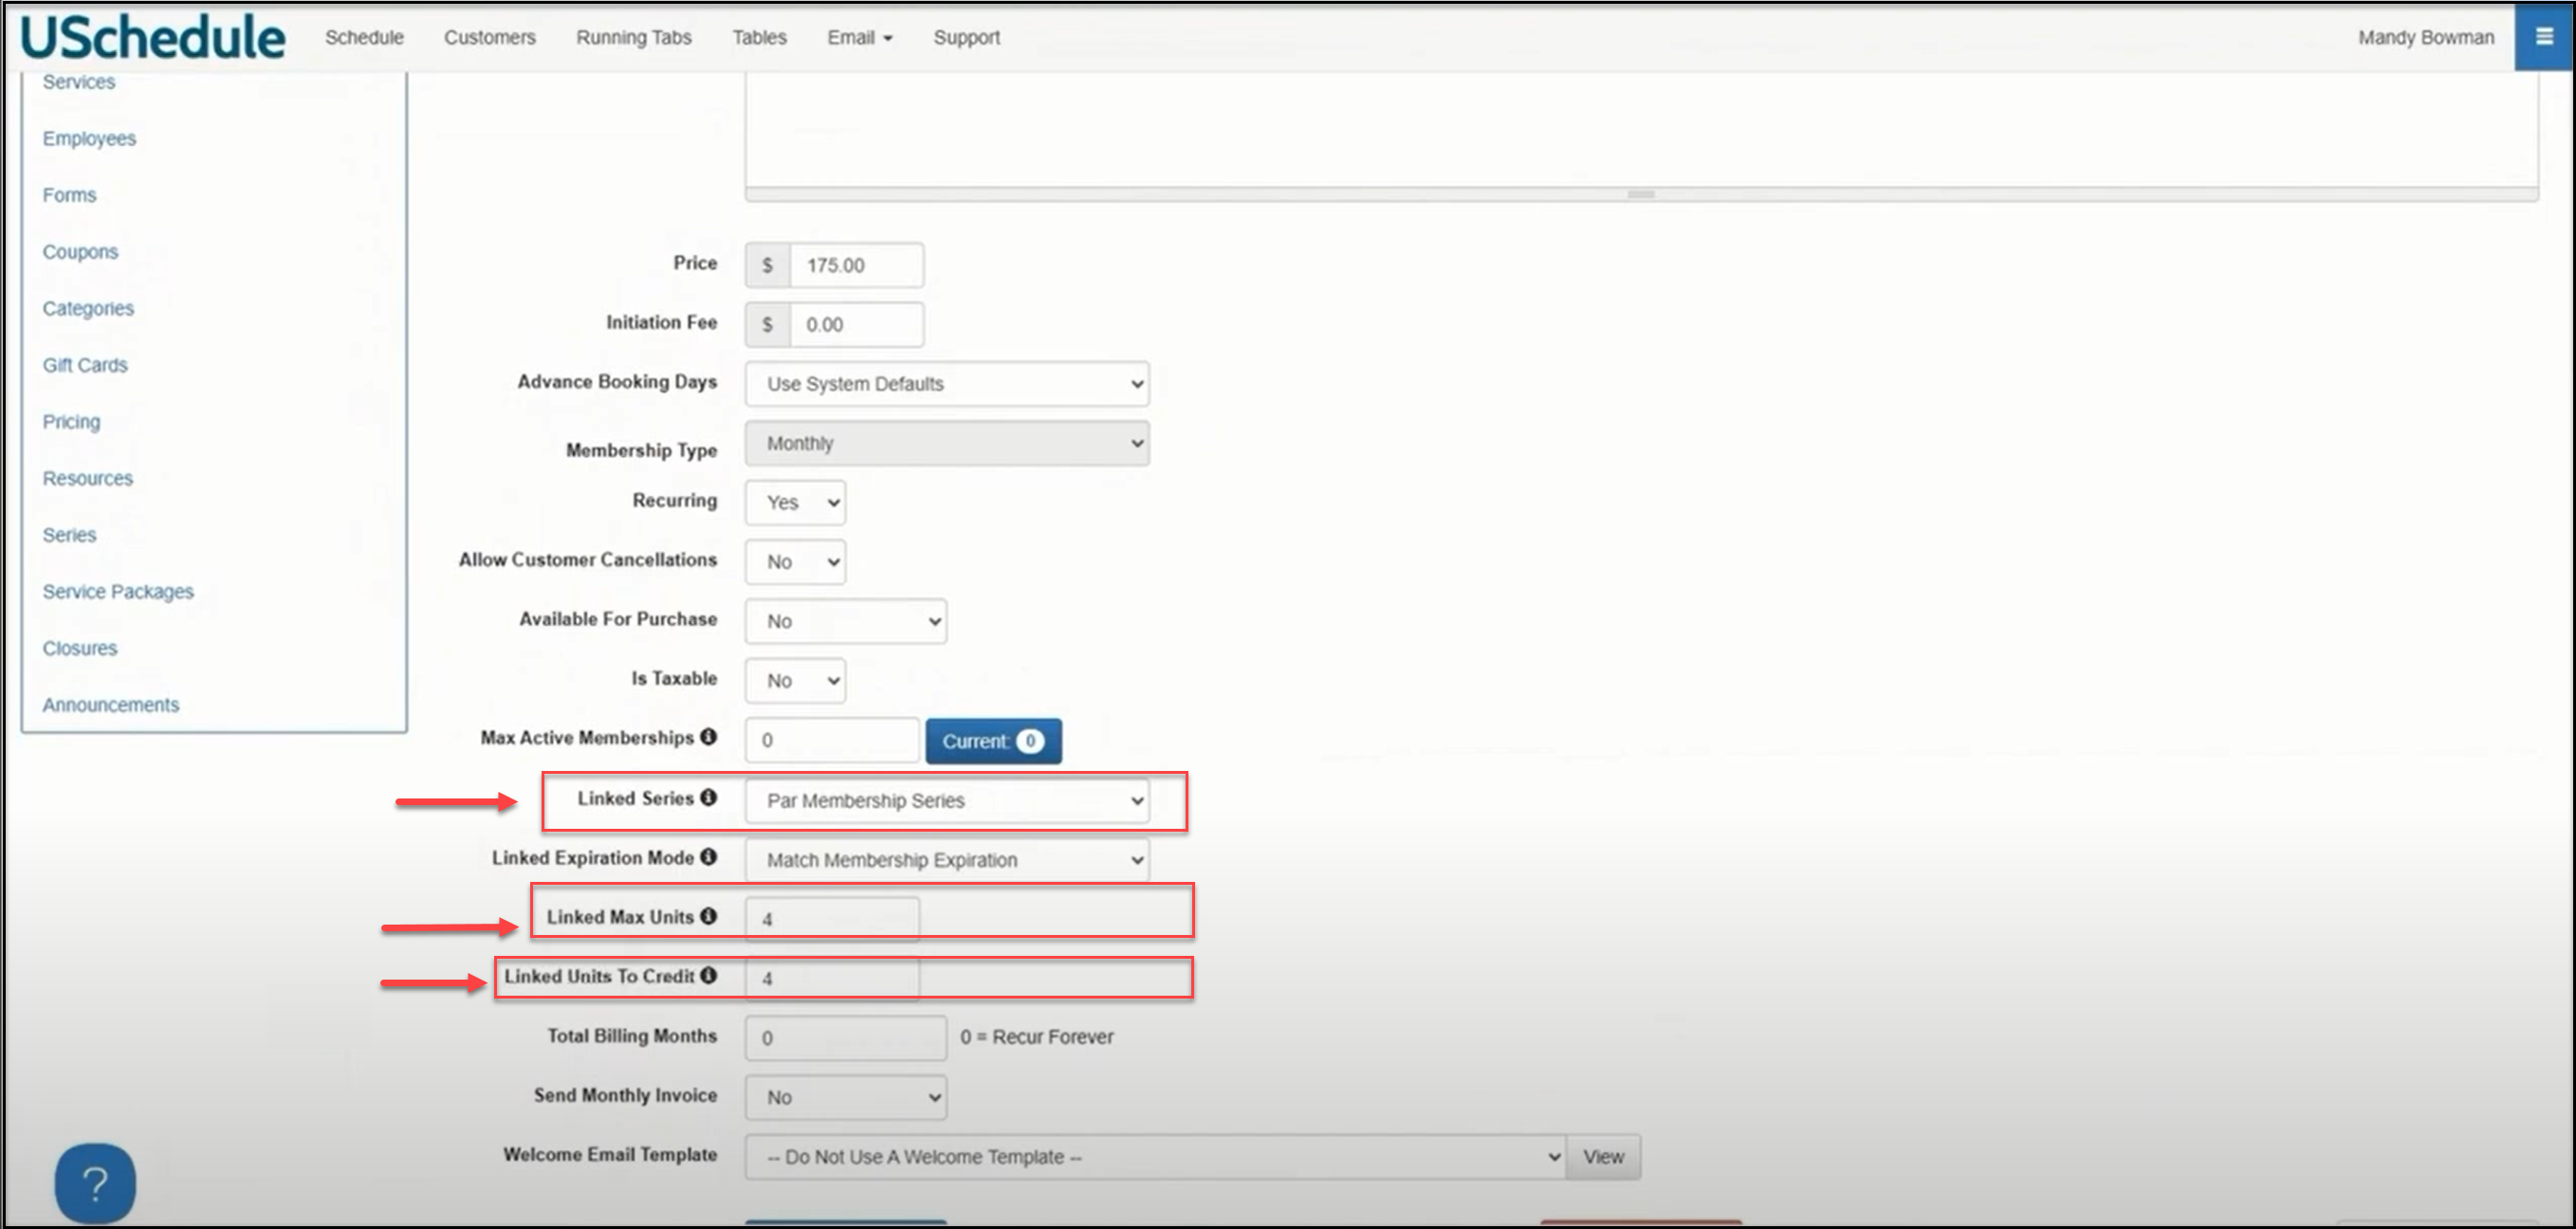This screenshot has width=2576, height=1229.
Task: Click the USchedule logo
Action: (x=153, y=37)
